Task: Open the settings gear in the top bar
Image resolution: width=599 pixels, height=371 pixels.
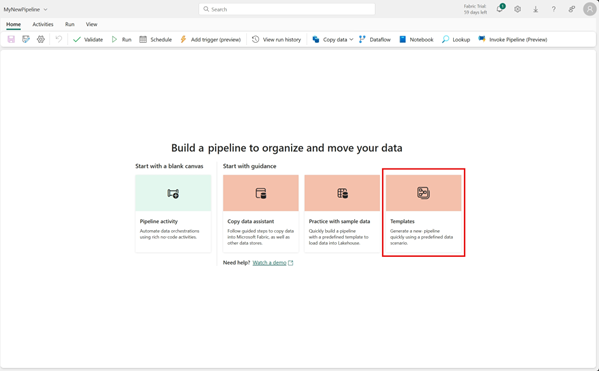Action: point(517,9)
